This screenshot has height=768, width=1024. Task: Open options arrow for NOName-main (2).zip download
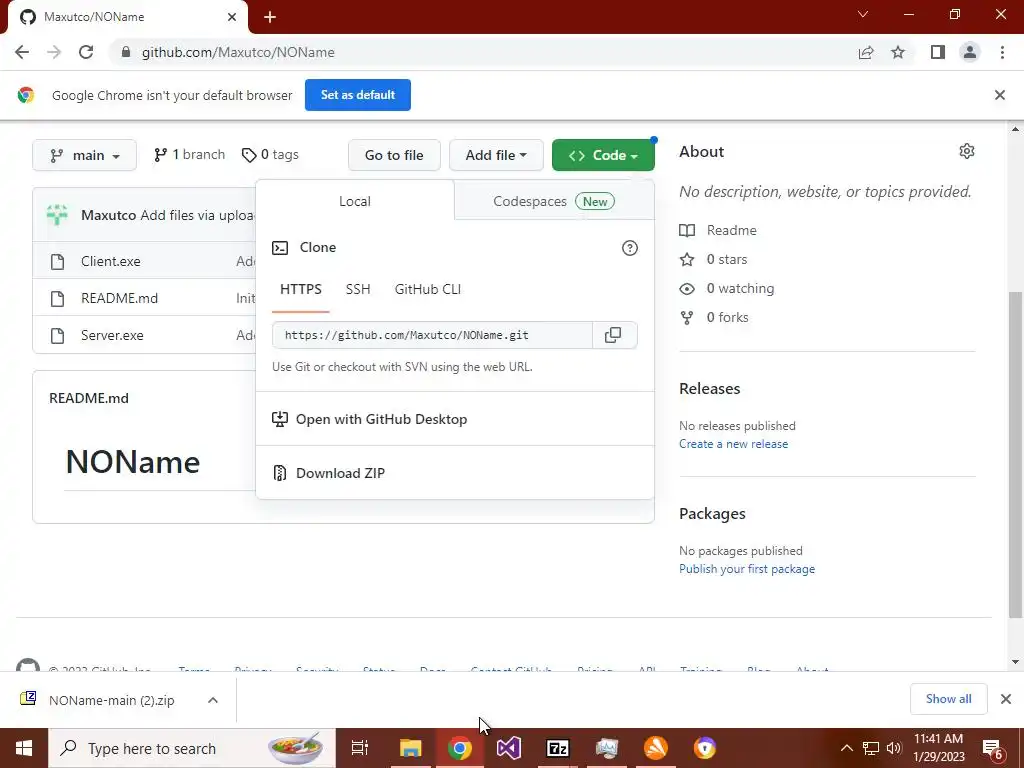pos(213,700)
